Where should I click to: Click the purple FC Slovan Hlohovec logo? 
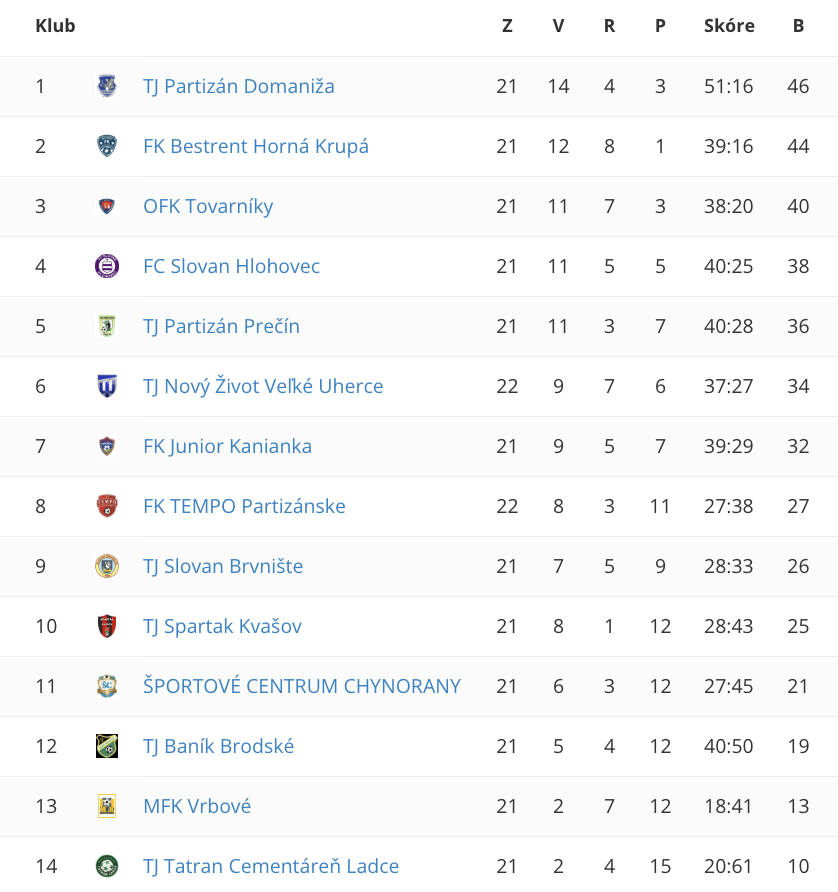107,266
